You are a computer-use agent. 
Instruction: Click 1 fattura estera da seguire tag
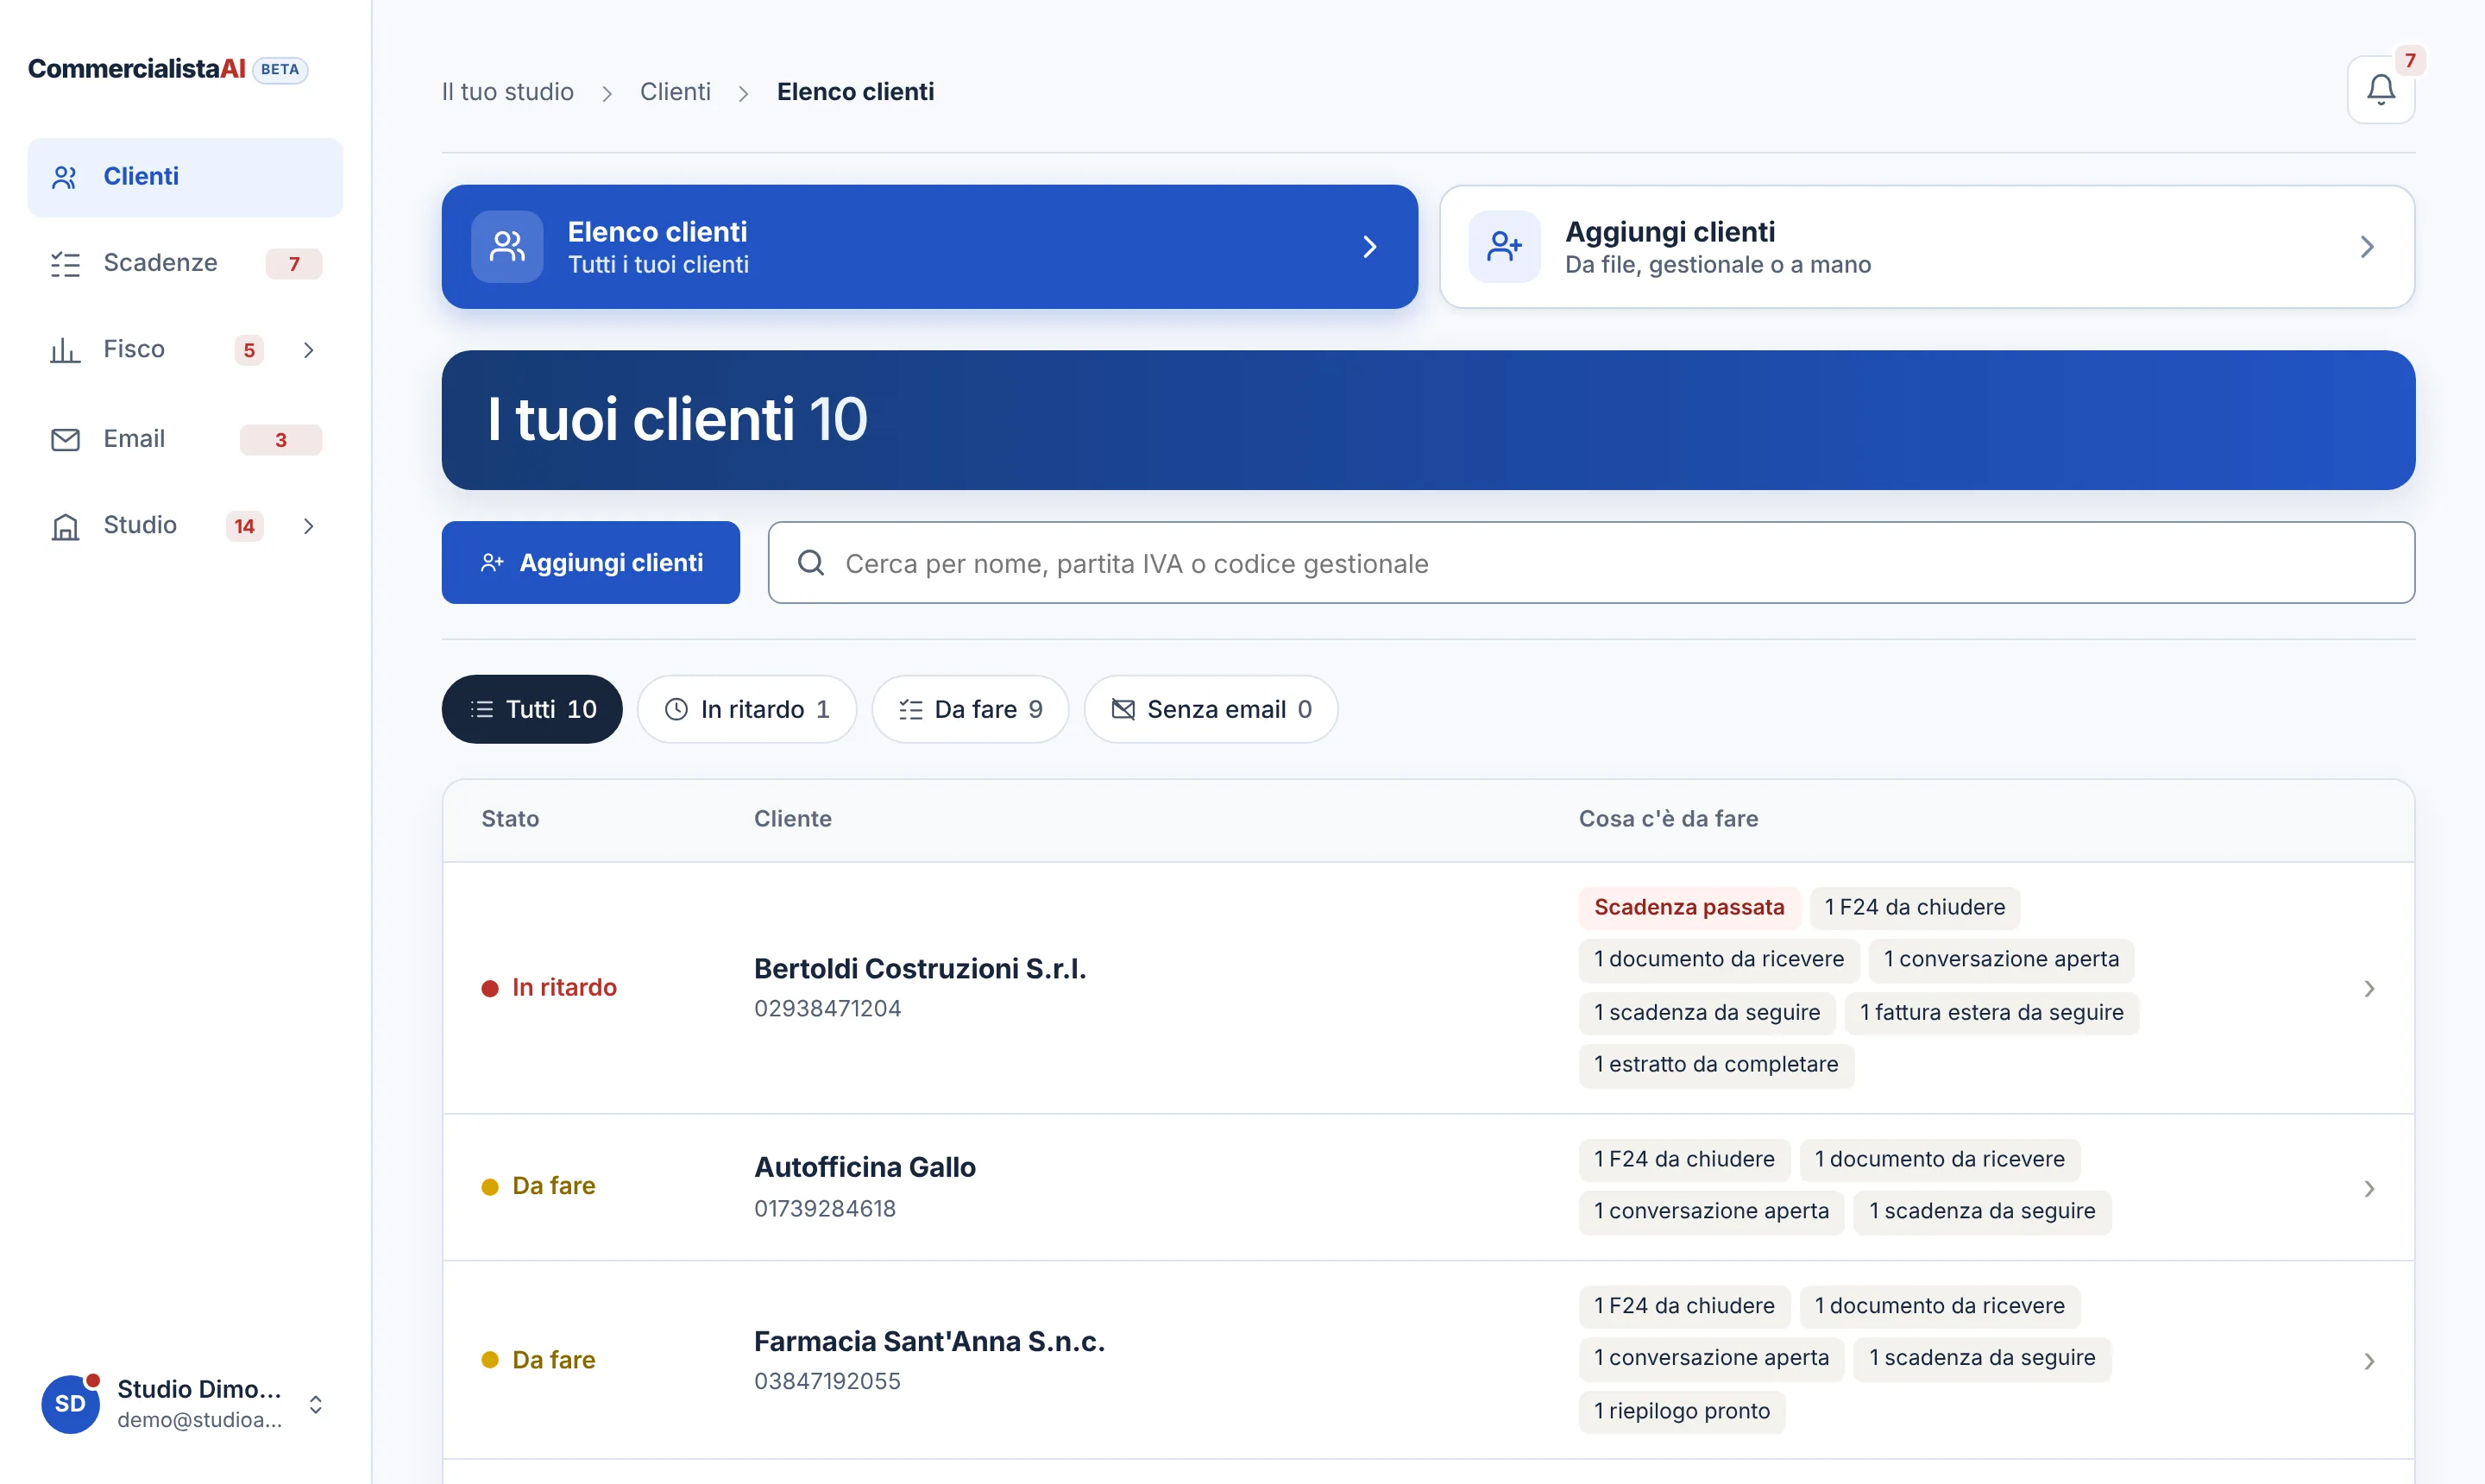1992,1012
